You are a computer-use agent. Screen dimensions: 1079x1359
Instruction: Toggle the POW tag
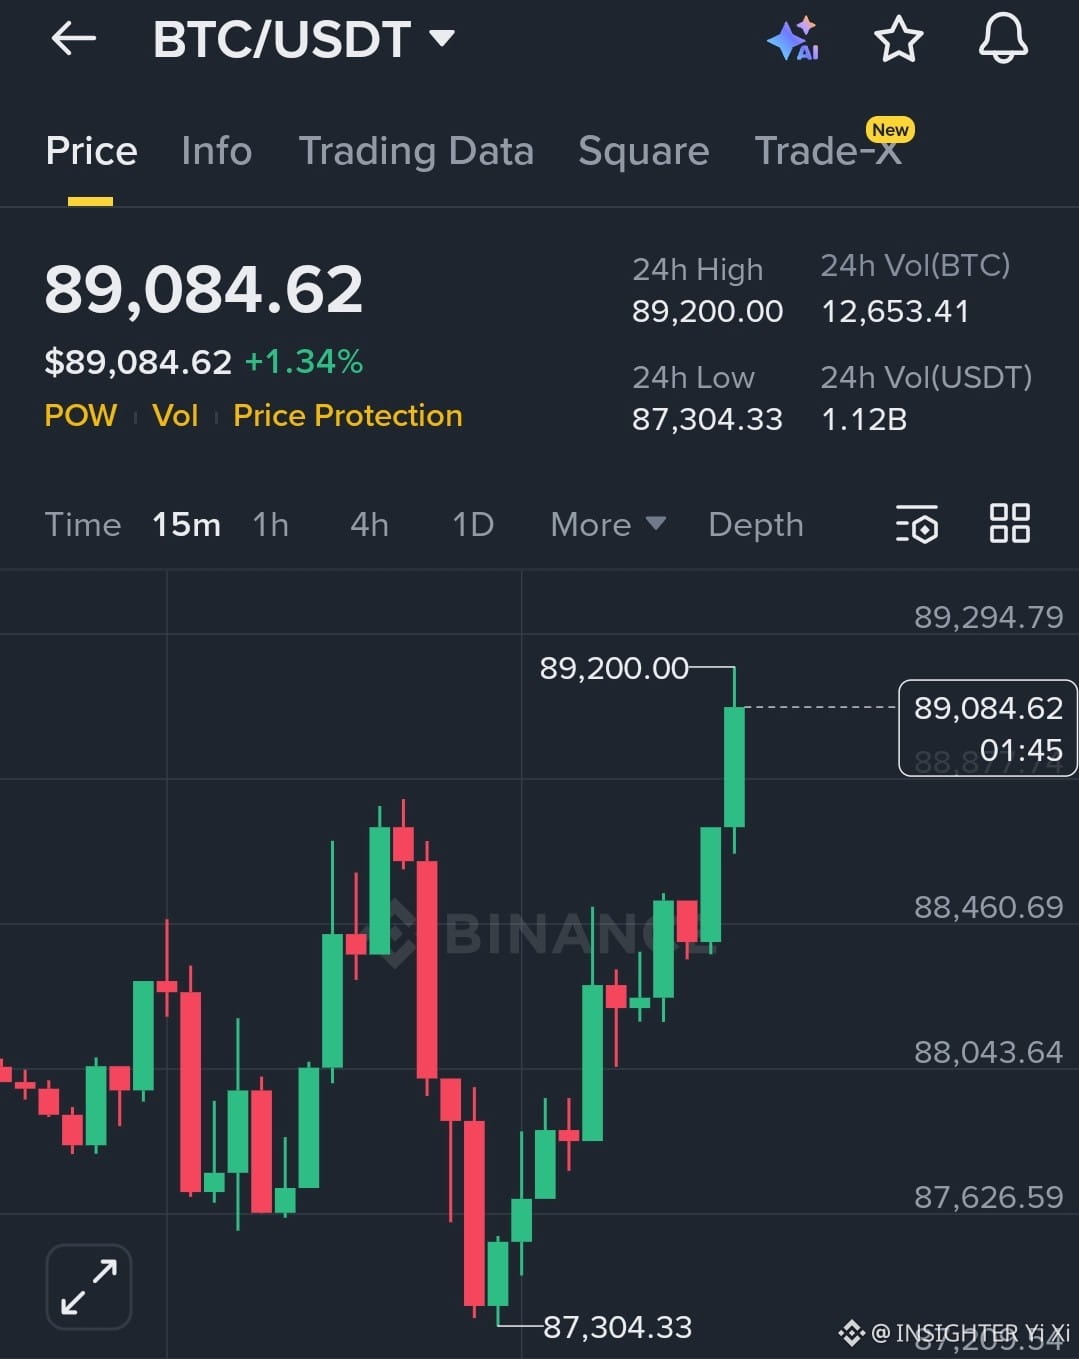pos(80,415)
